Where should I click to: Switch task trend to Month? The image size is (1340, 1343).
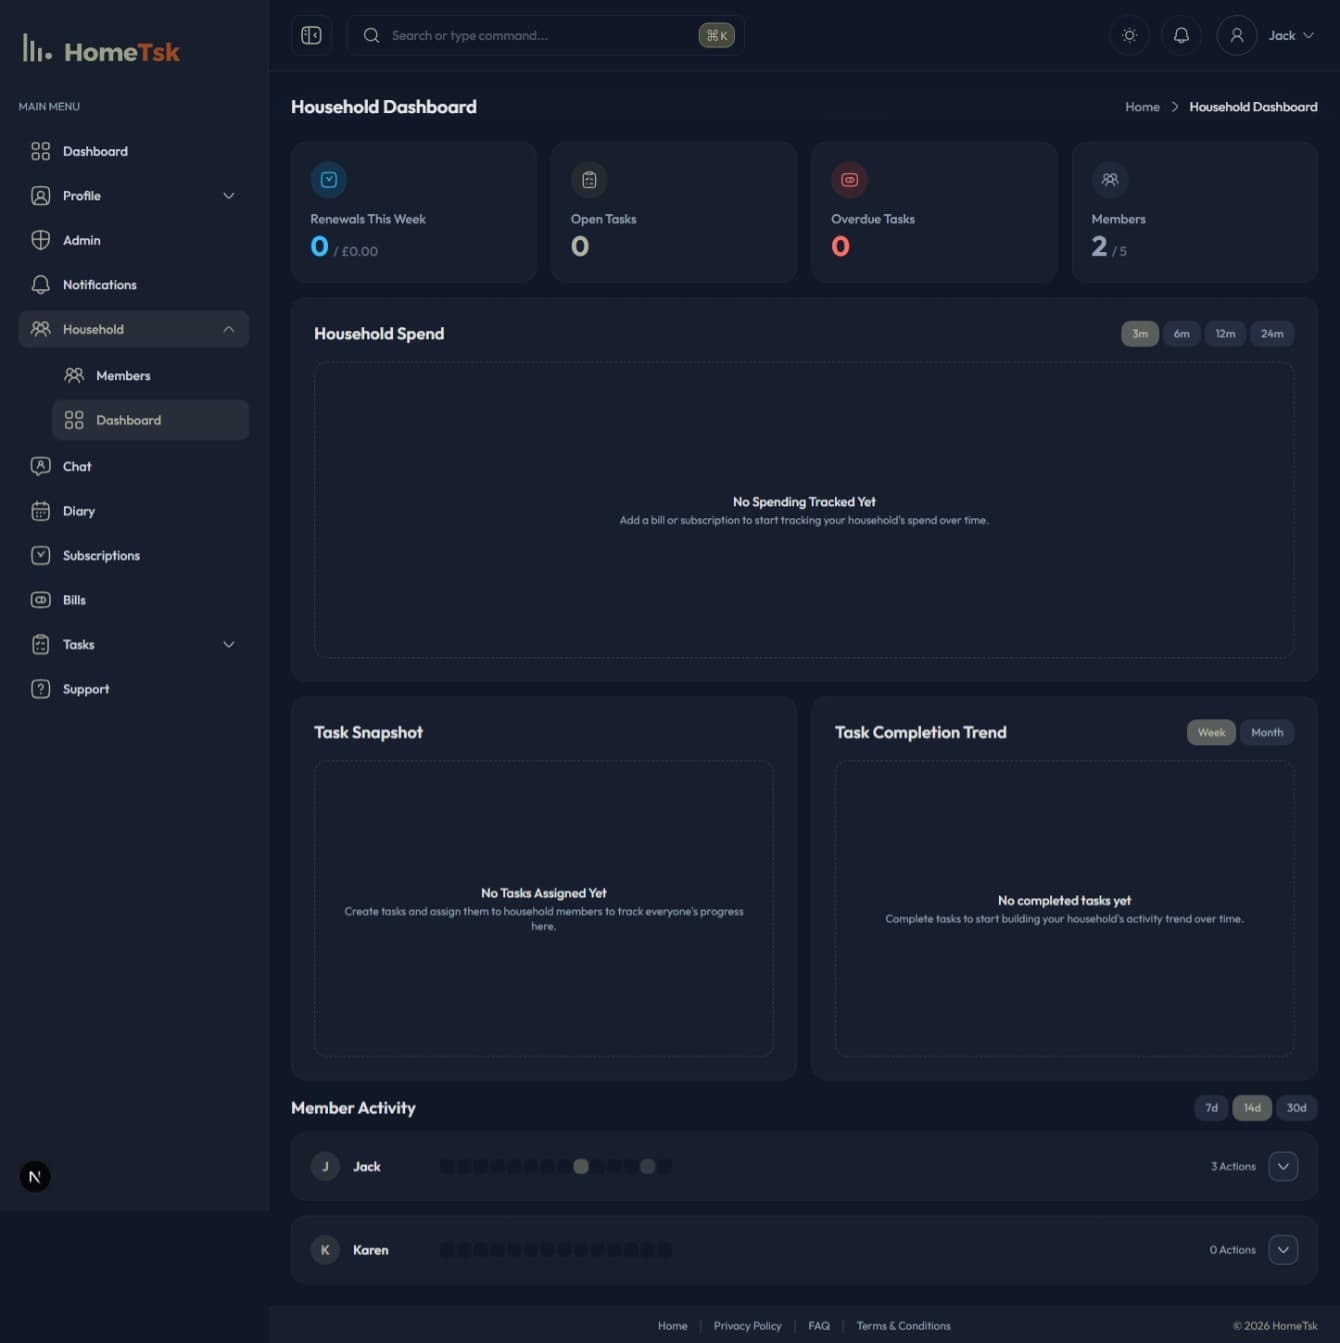click(x=1266, y=732)
